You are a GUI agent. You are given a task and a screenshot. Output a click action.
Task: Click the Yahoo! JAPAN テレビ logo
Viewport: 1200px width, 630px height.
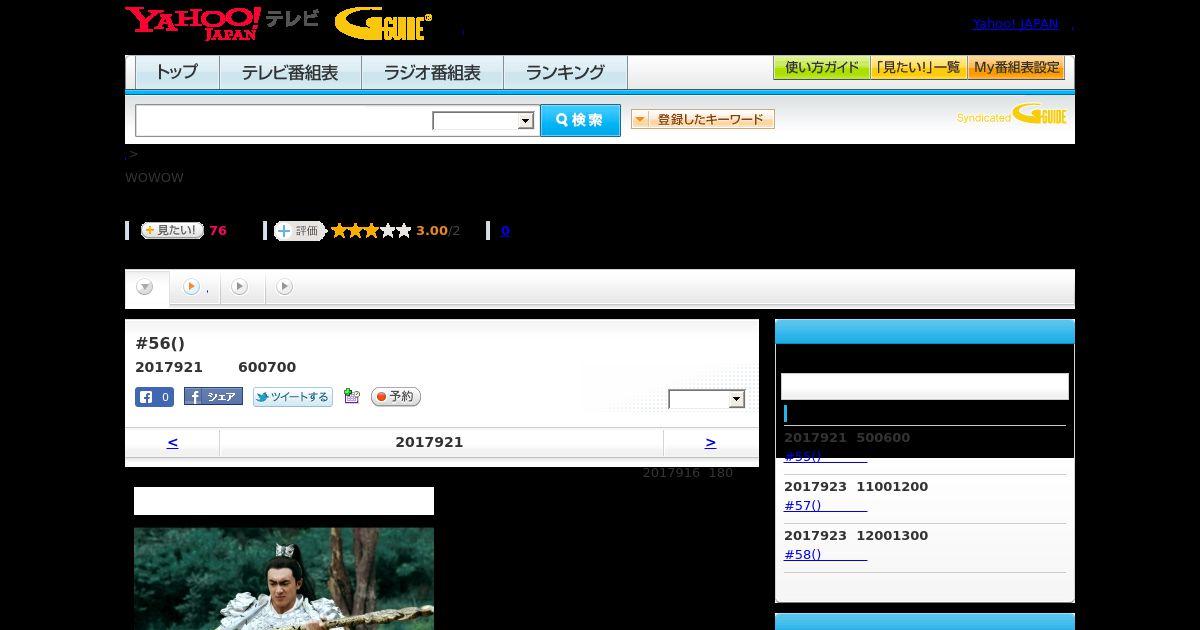(x=222, y=23)
